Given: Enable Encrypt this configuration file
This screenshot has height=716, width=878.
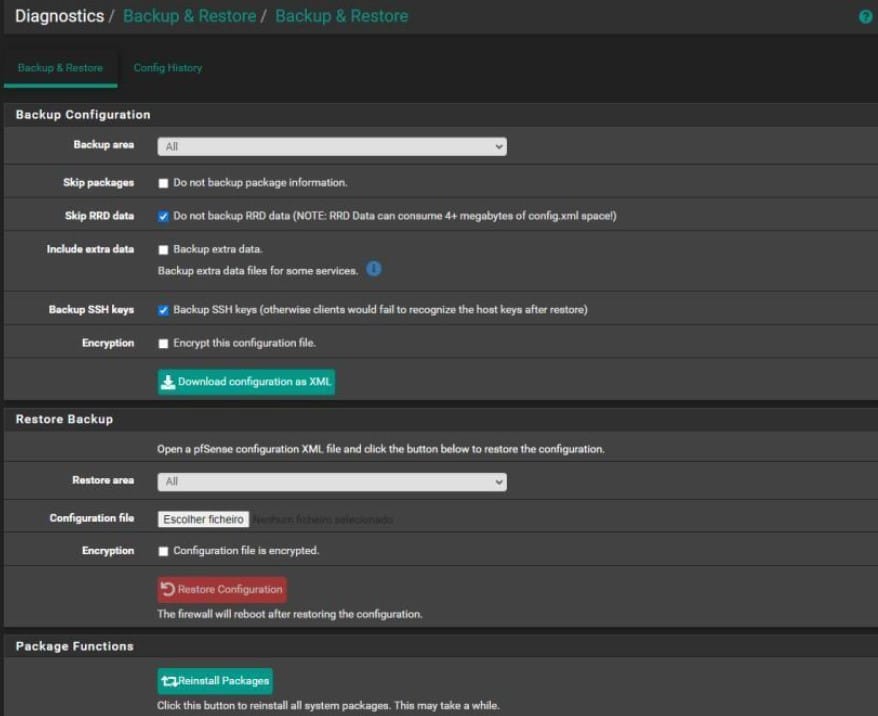Looking at the screenshot, I should click(x=163, y=344).
